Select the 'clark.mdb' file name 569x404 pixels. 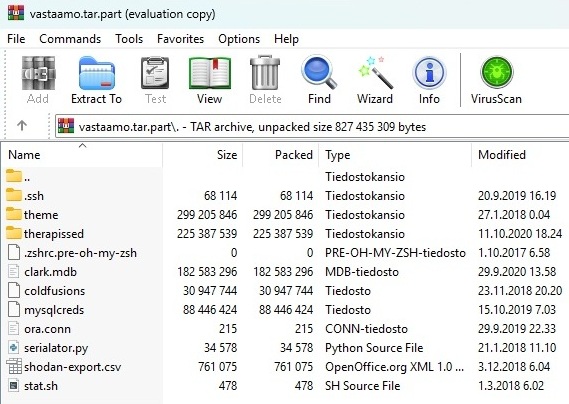[50, 272]
